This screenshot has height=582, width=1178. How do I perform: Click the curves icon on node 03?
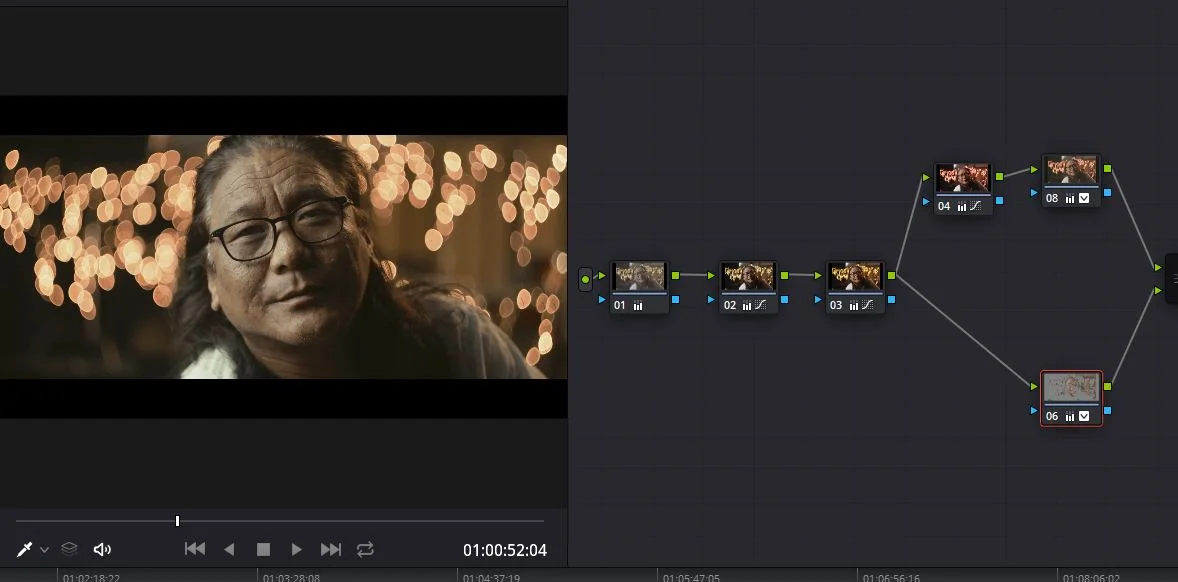point(868,306)
